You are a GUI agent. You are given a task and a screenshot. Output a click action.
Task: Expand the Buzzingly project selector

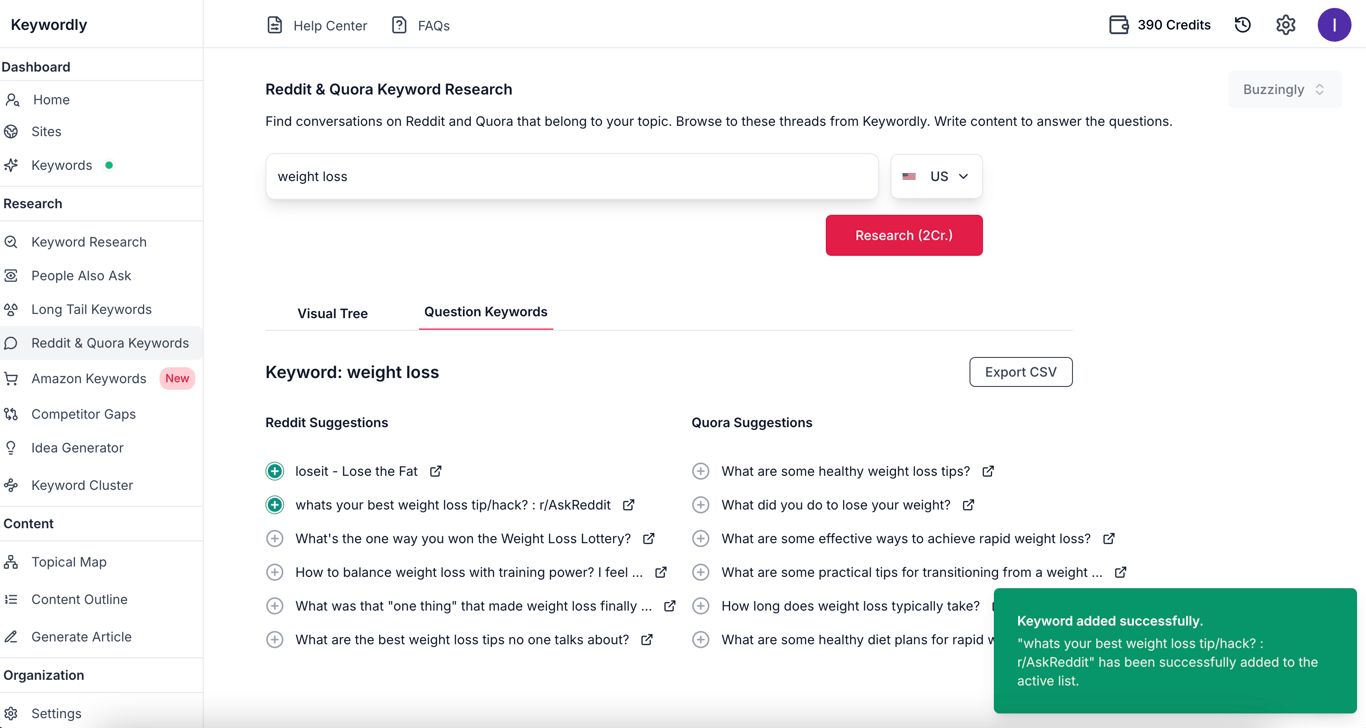[1285, 89]
